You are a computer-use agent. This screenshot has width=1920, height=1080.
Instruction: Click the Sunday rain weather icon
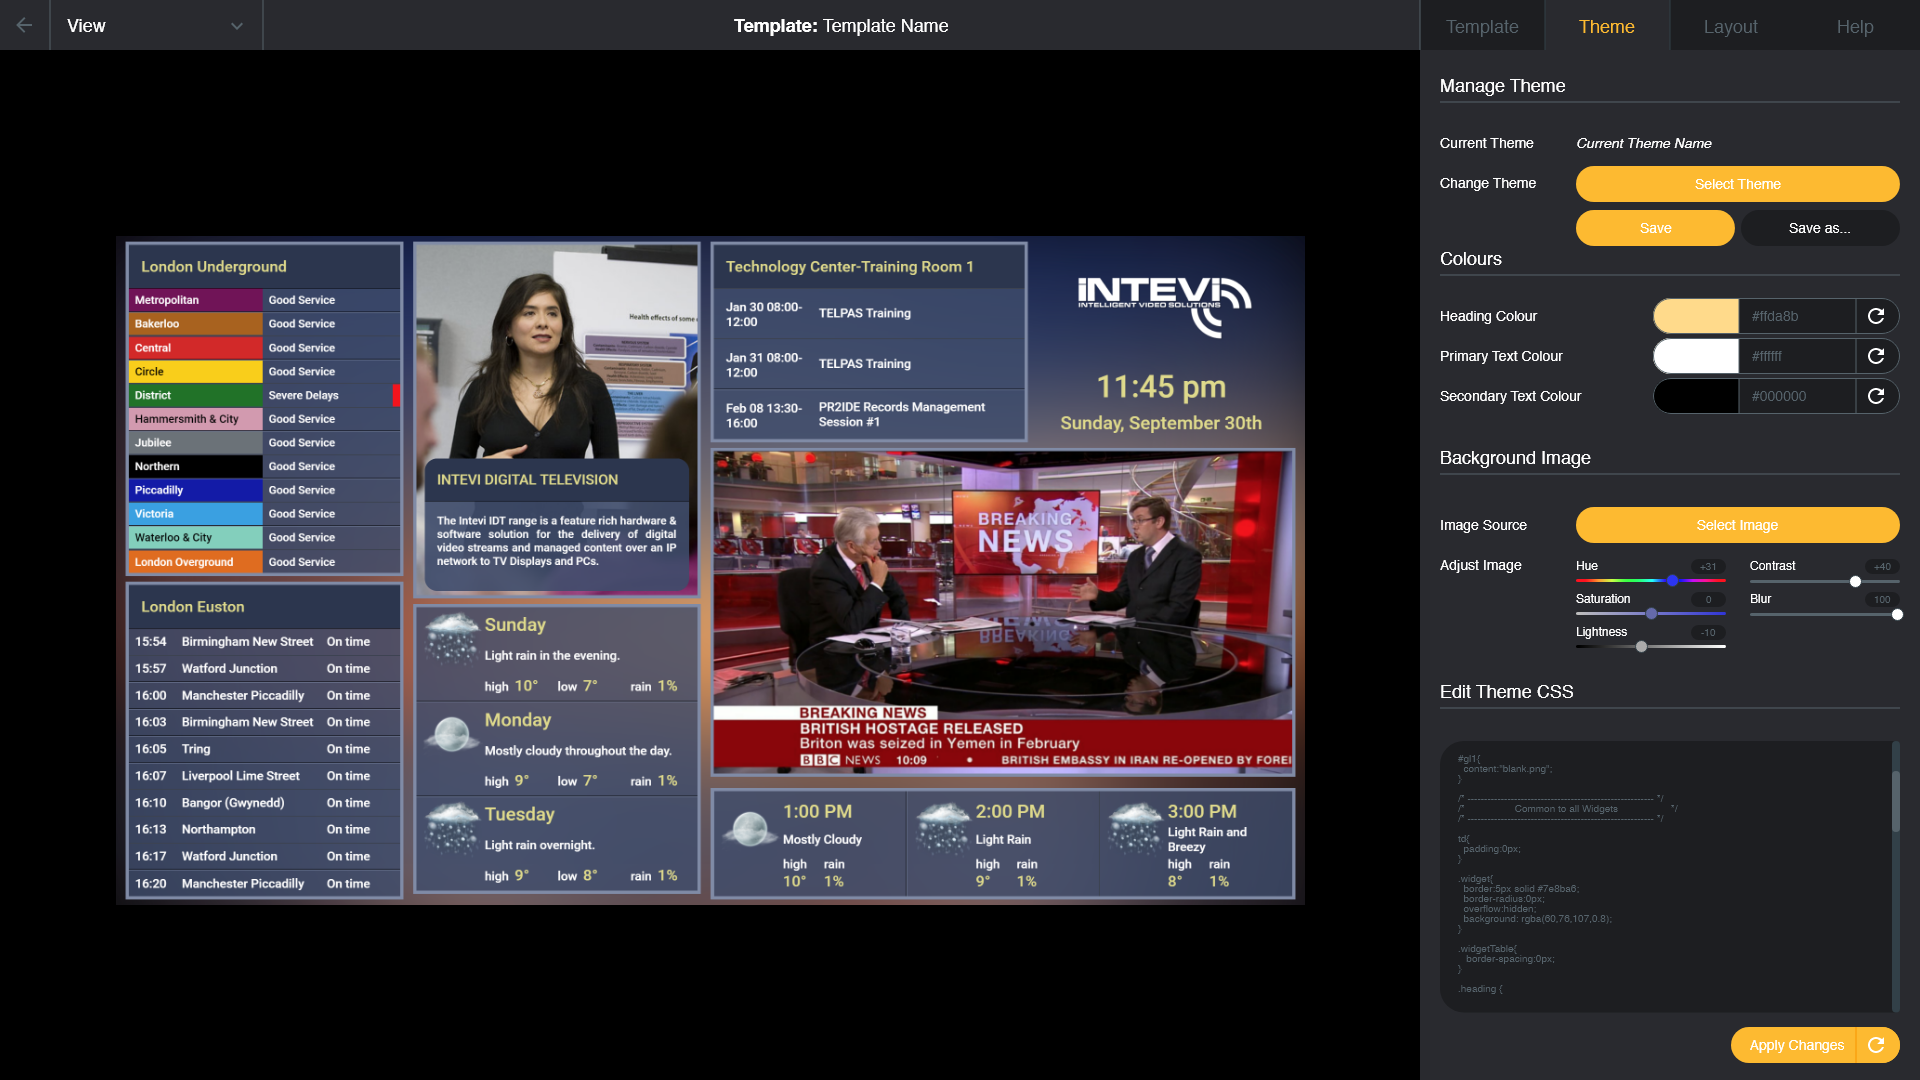(x=451, y=639)
